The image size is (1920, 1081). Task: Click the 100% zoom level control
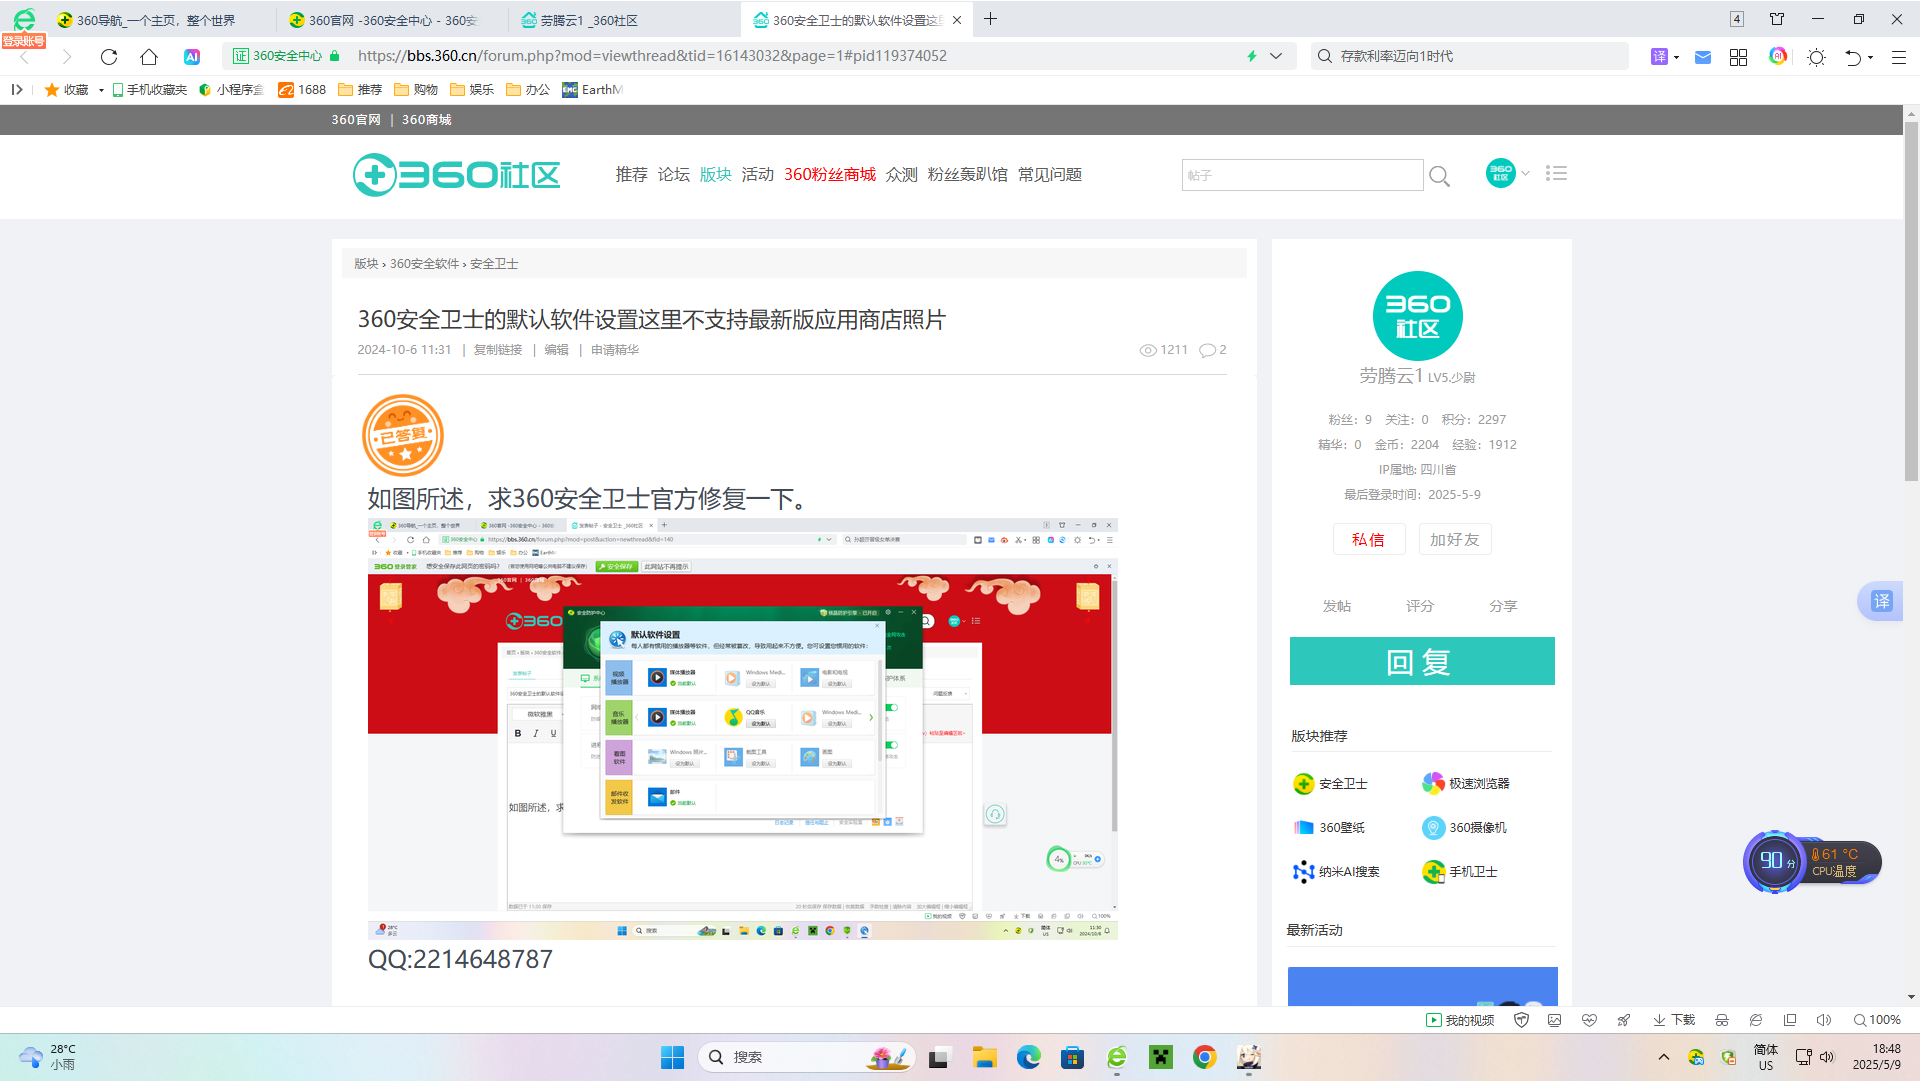coord(1877,1020)
